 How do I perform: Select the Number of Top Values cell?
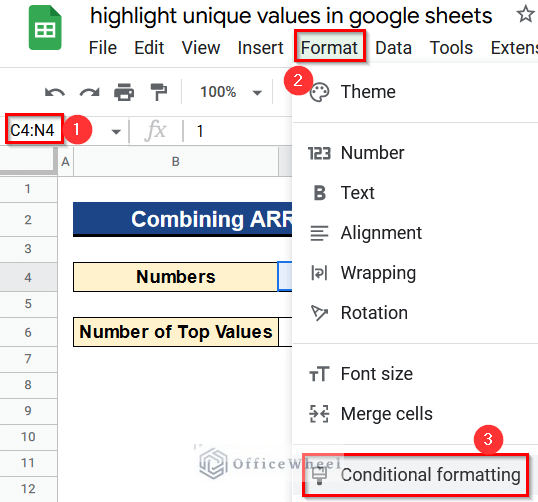176,332
